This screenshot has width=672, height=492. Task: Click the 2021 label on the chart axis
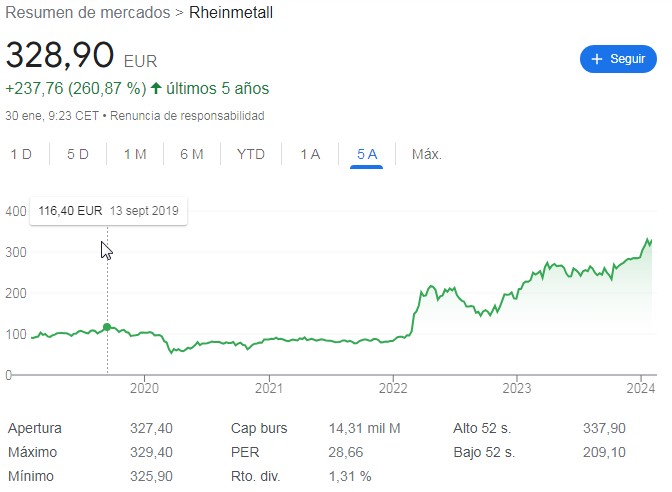(x=269, y=388)
